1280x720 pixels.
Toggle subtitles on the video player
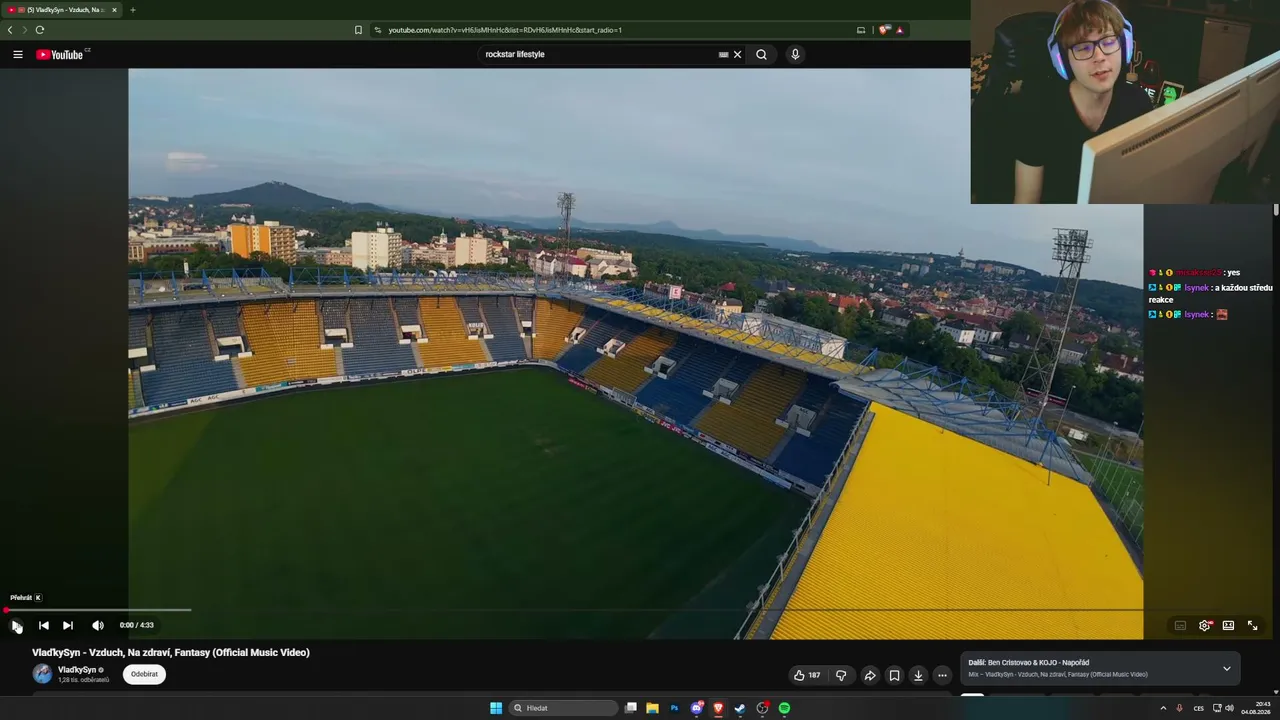tap(1180, 625)
